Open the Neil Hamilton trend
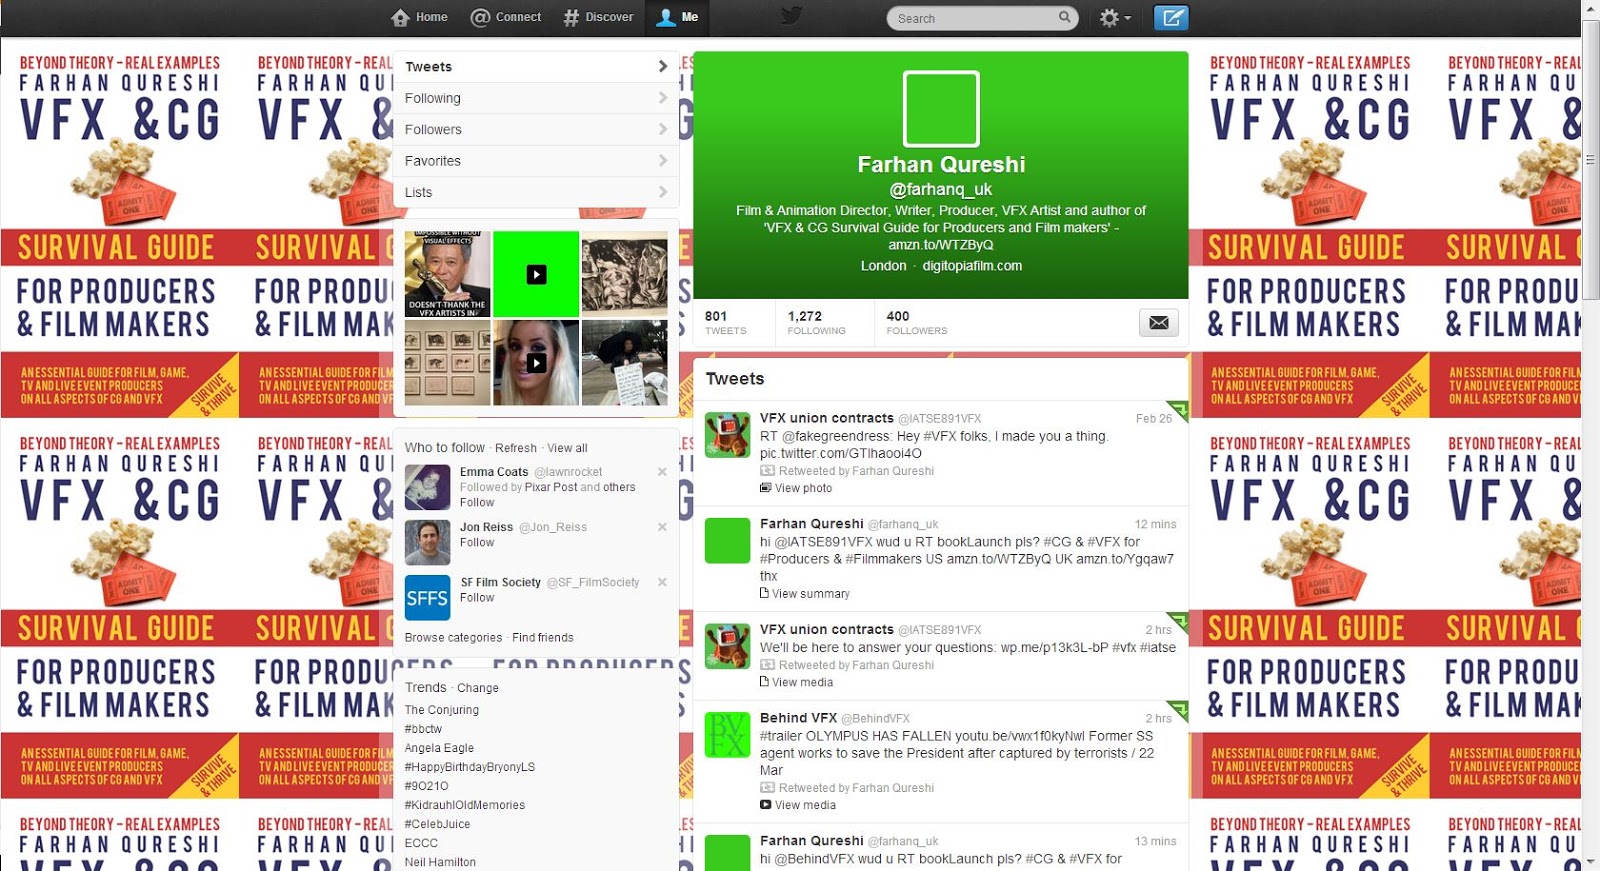 [440, 862]
